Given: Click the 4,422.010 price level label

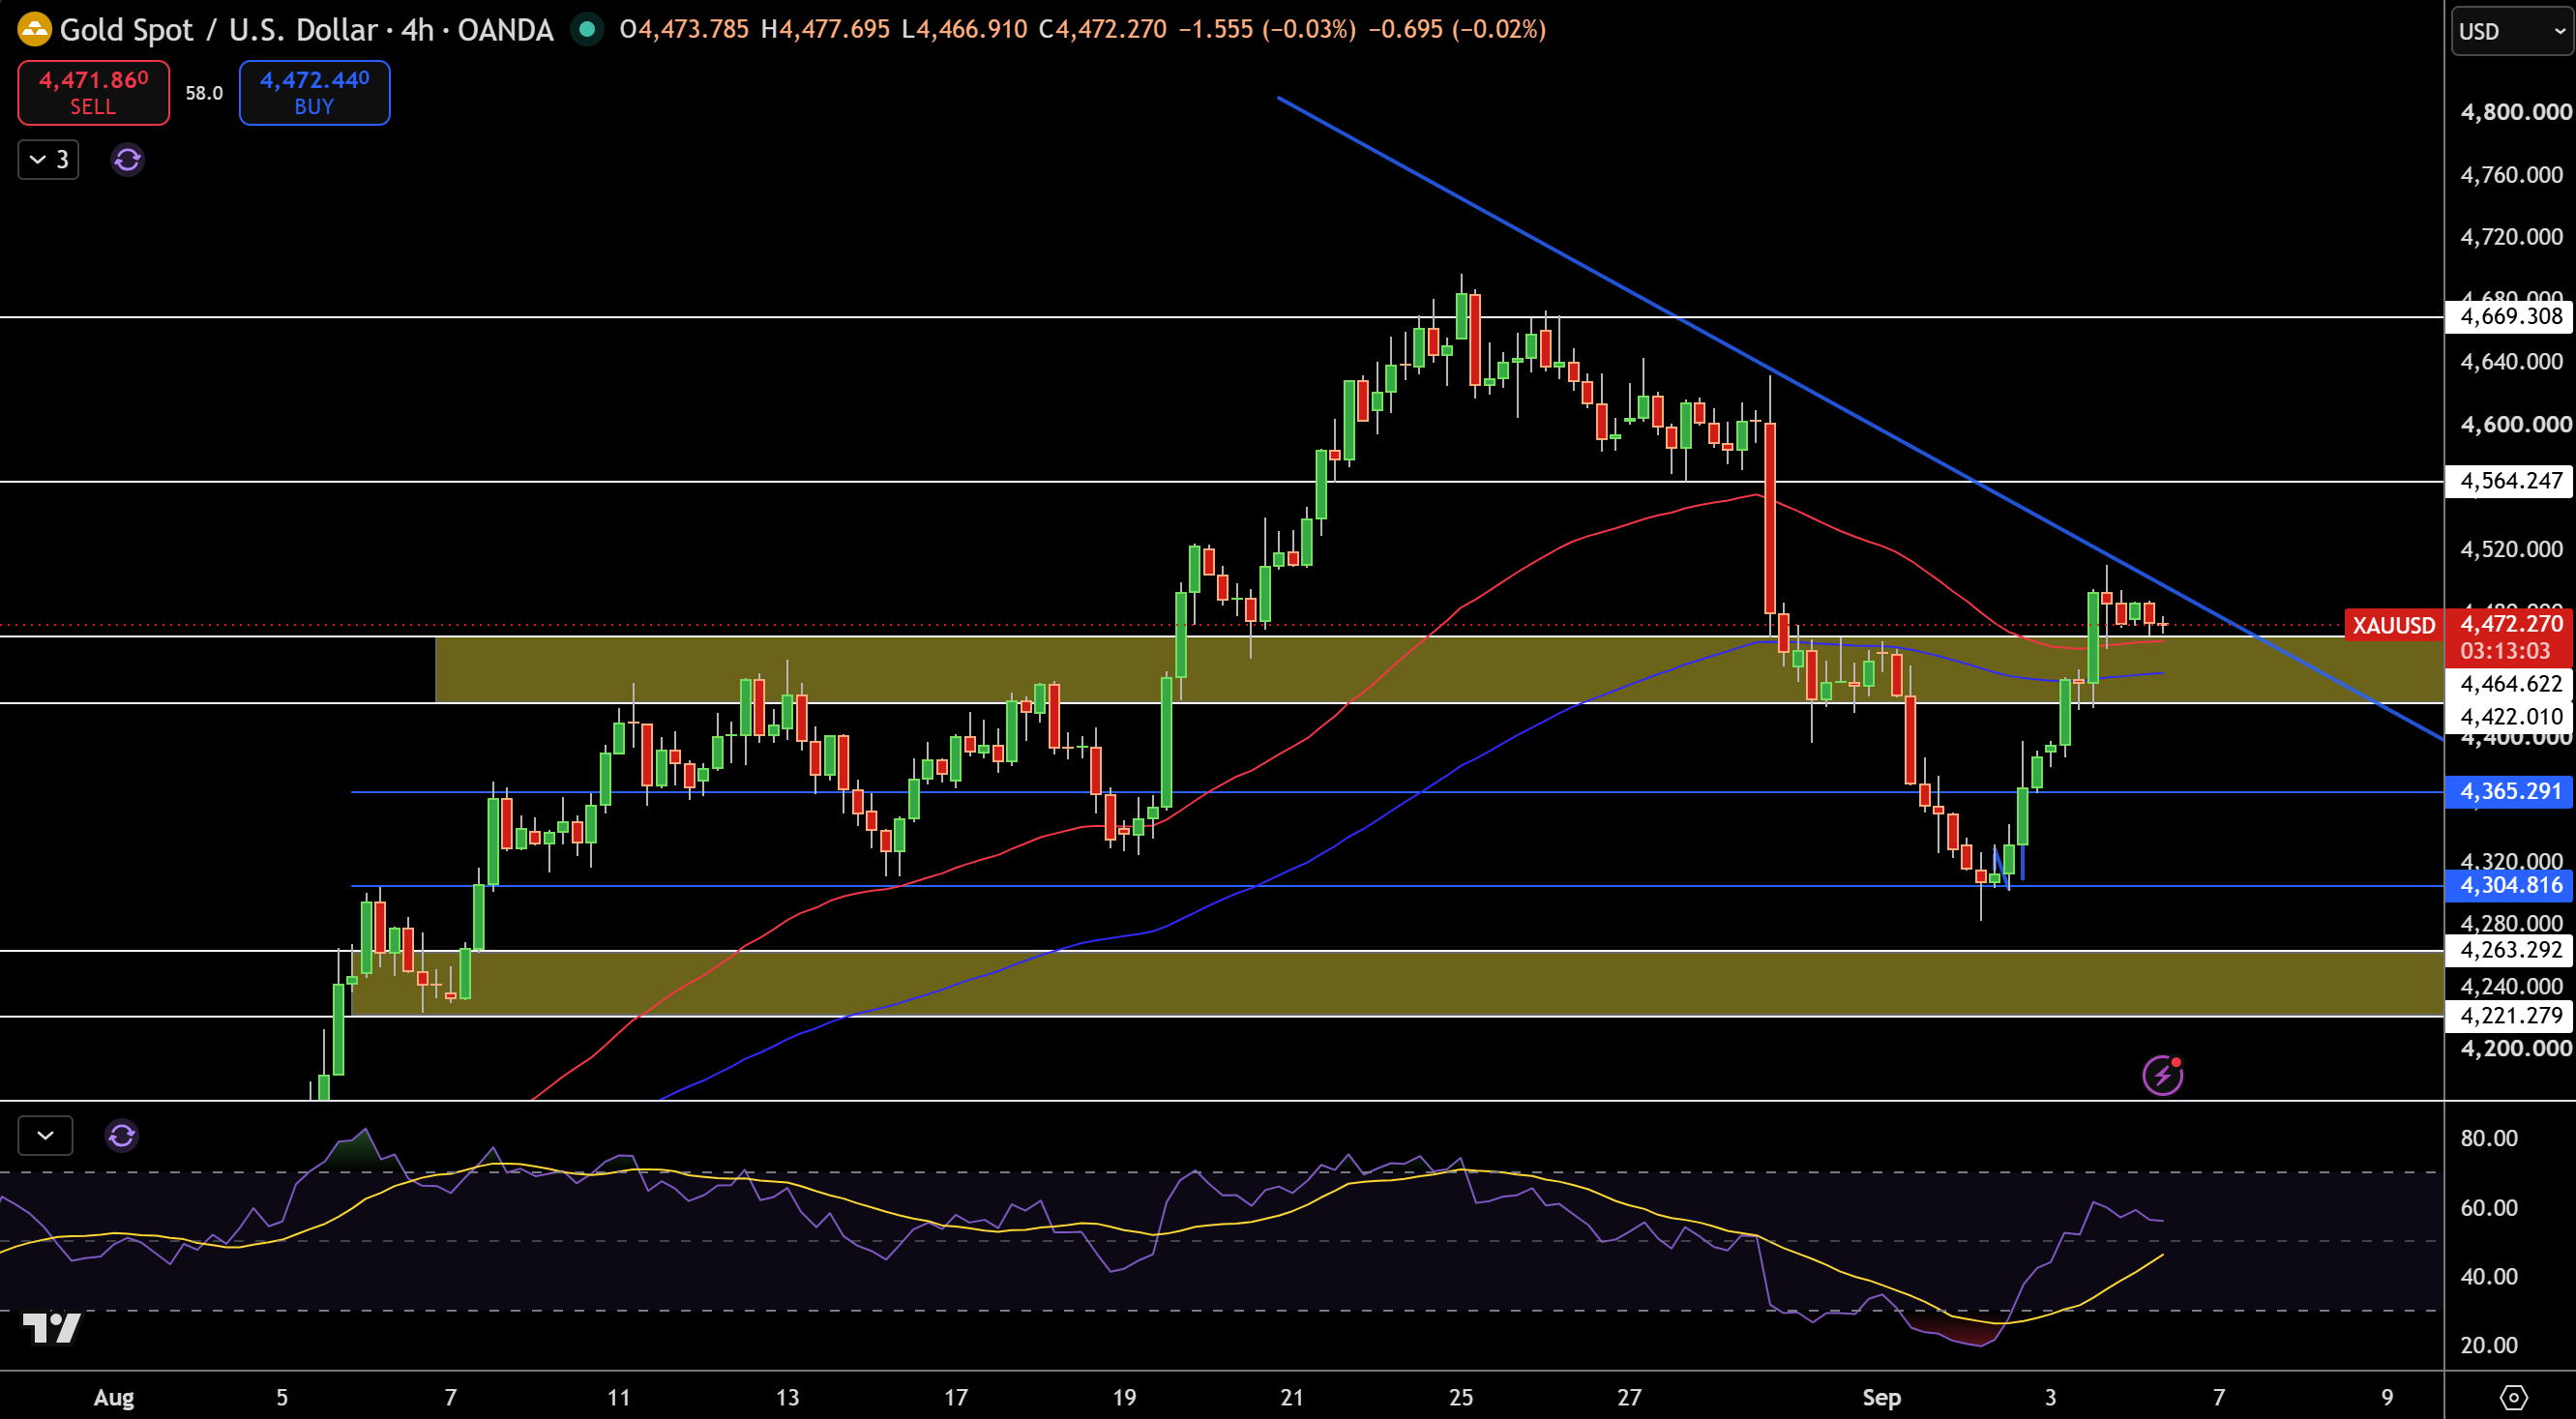Looking at the screenshot, I should [x=2510, y=716].
